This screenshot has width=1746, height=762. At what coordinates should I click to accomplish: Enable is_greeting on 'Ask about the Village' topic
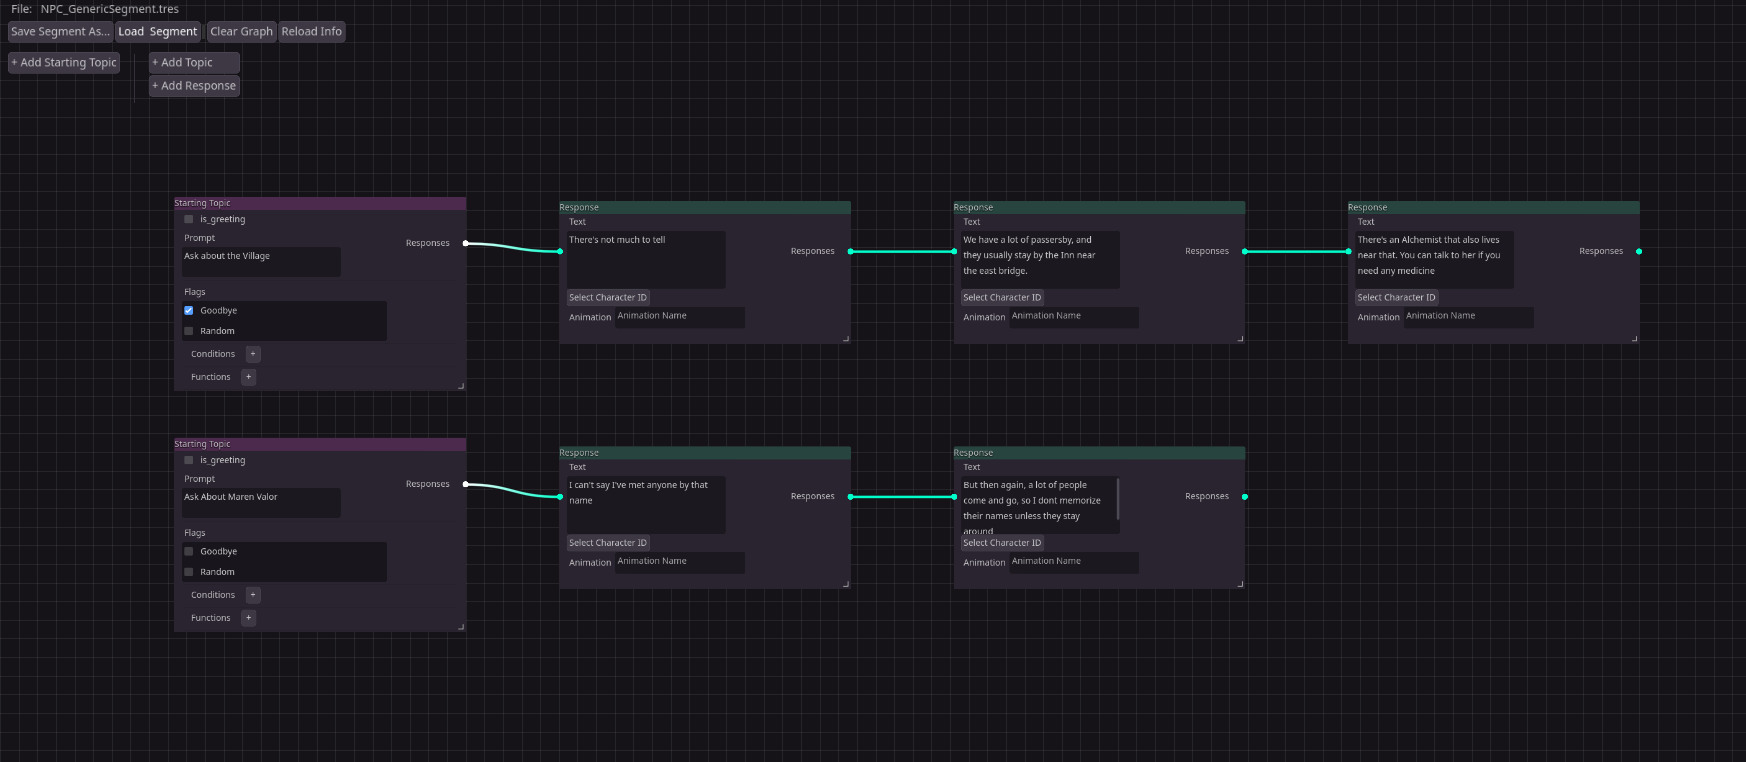coord(189,219)
